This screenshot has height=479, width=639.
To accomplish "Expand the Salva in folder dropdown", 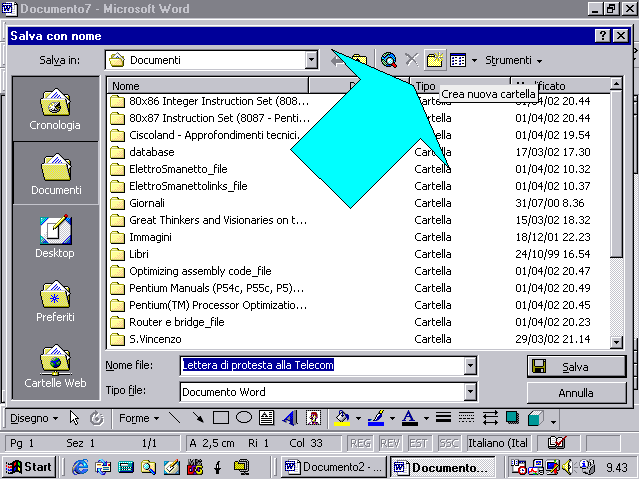I will tap(311, 60).
